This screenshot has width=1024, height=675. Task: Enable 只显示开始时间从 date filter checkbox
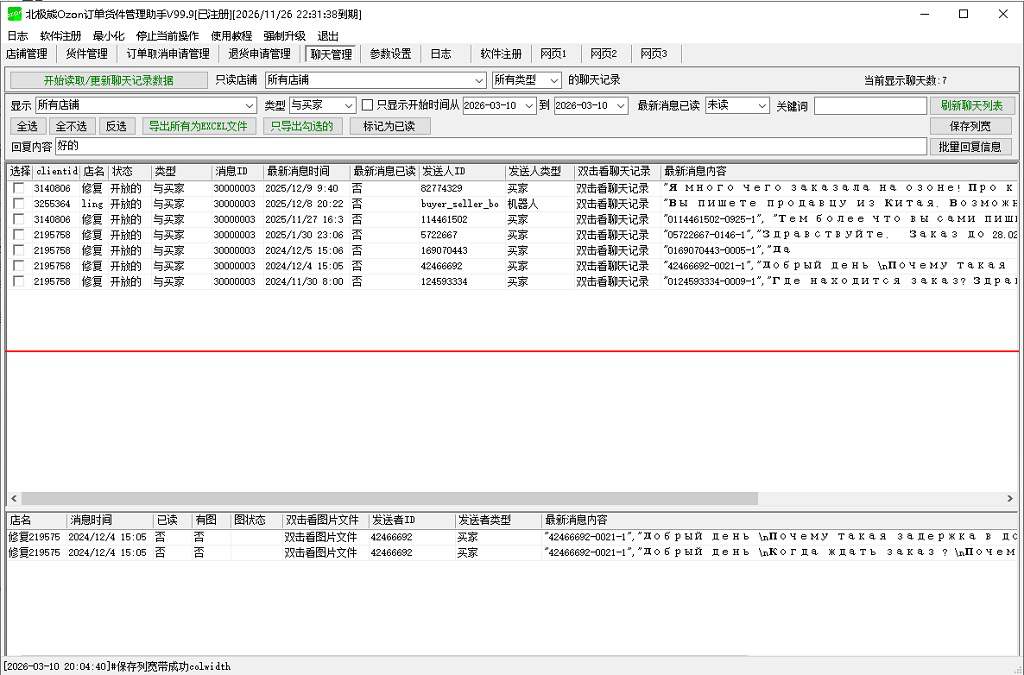(367, 105)
